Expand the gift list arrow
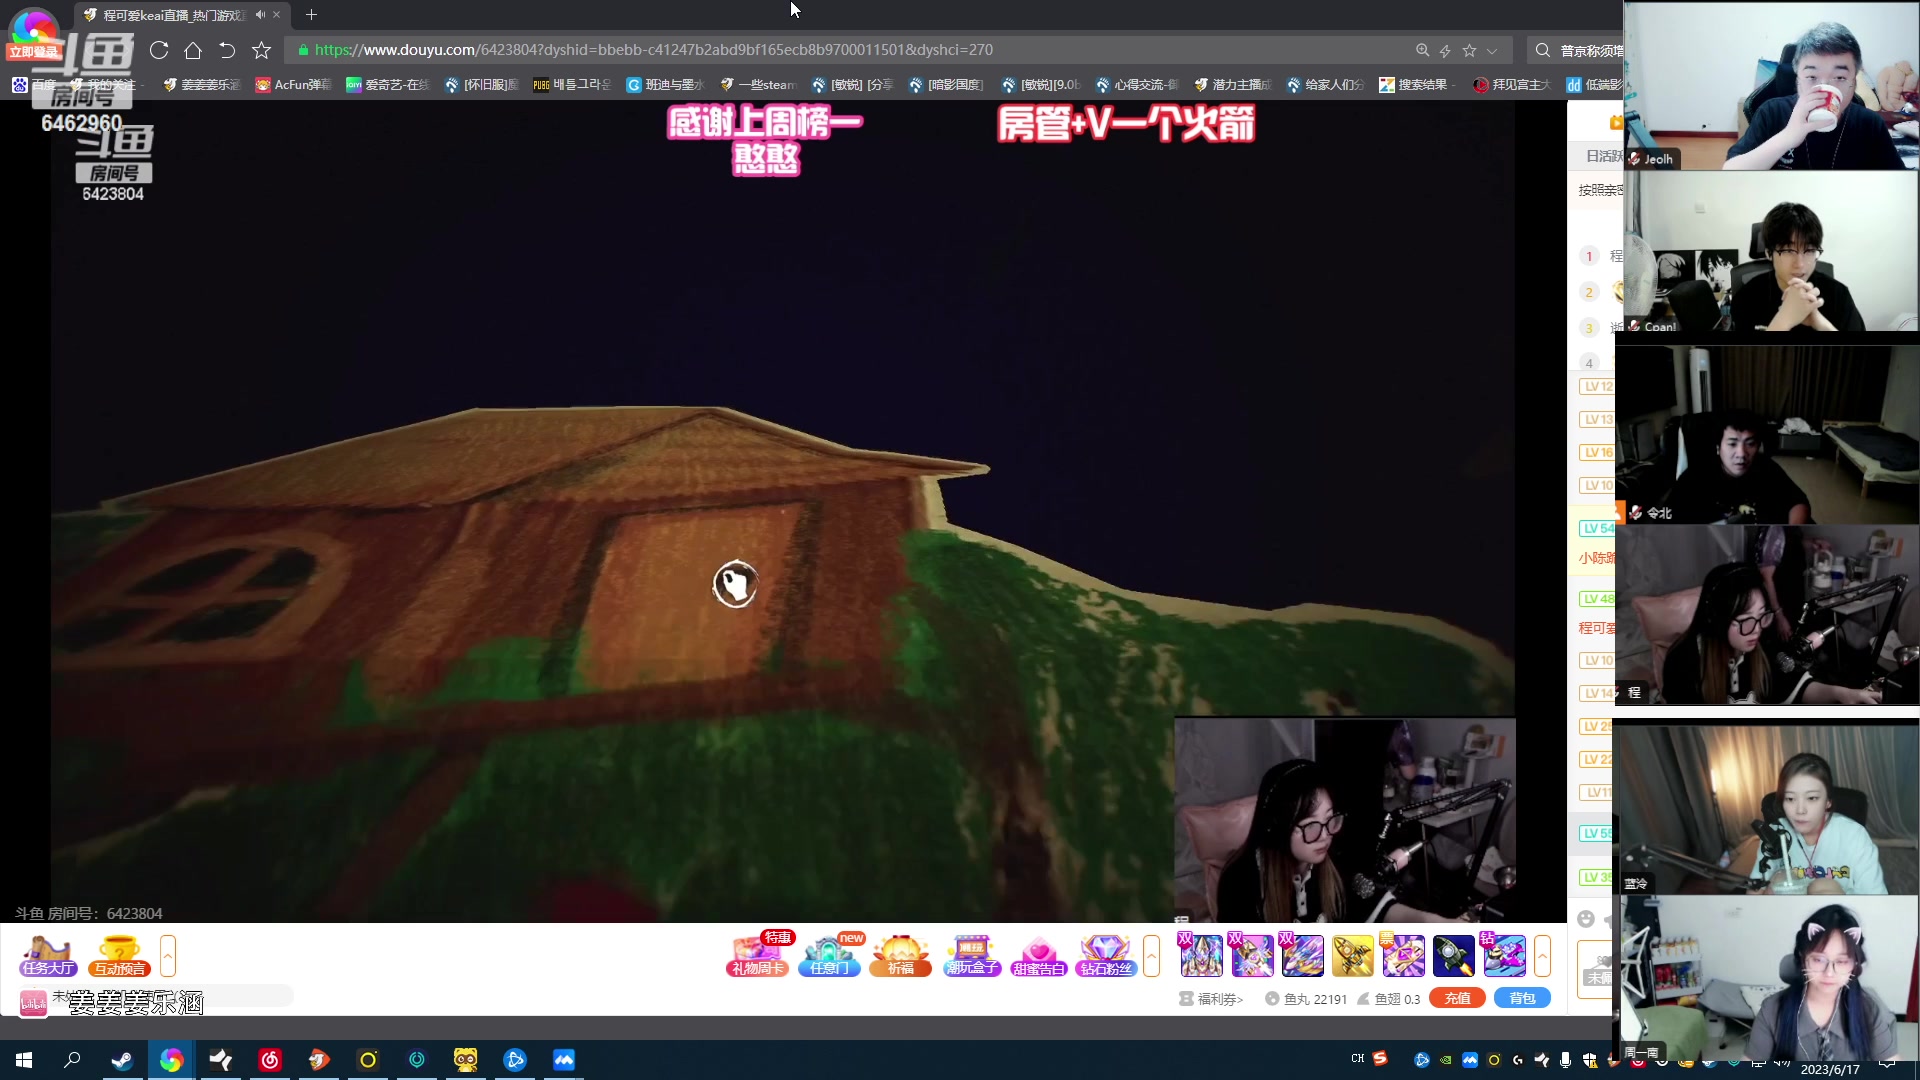The height and width of the screenshot is (1080, 1920). point(1542,956)
